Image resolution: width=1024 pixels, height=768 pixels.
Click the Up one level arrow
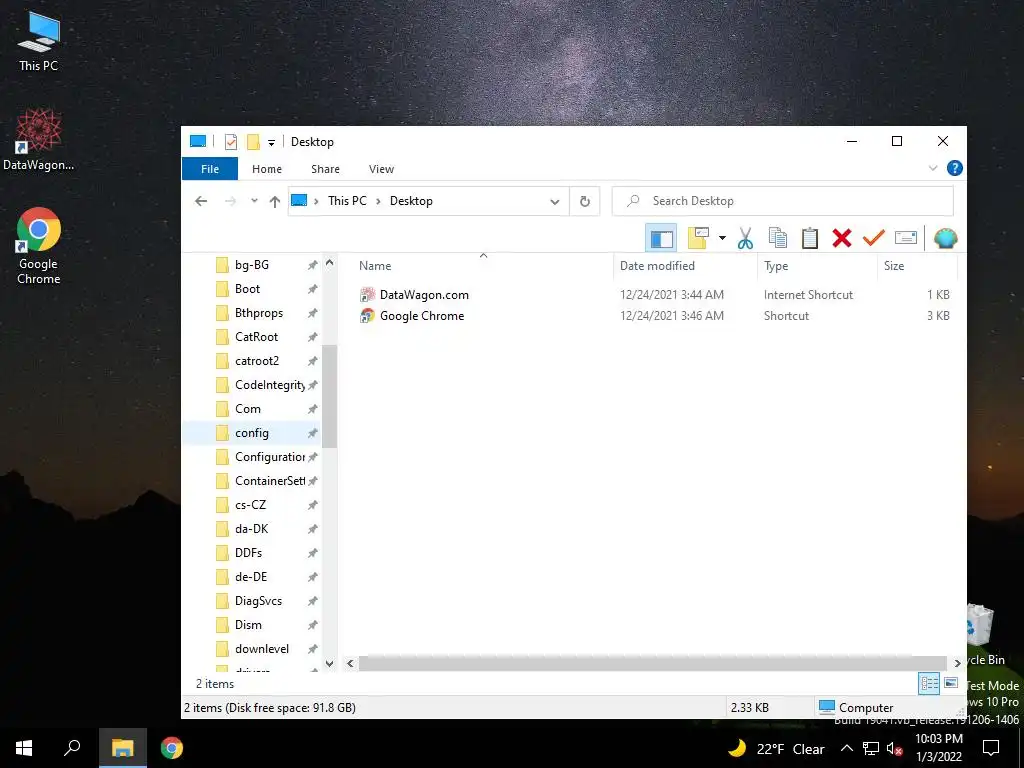pyautogui.click(x=275, y=201)
